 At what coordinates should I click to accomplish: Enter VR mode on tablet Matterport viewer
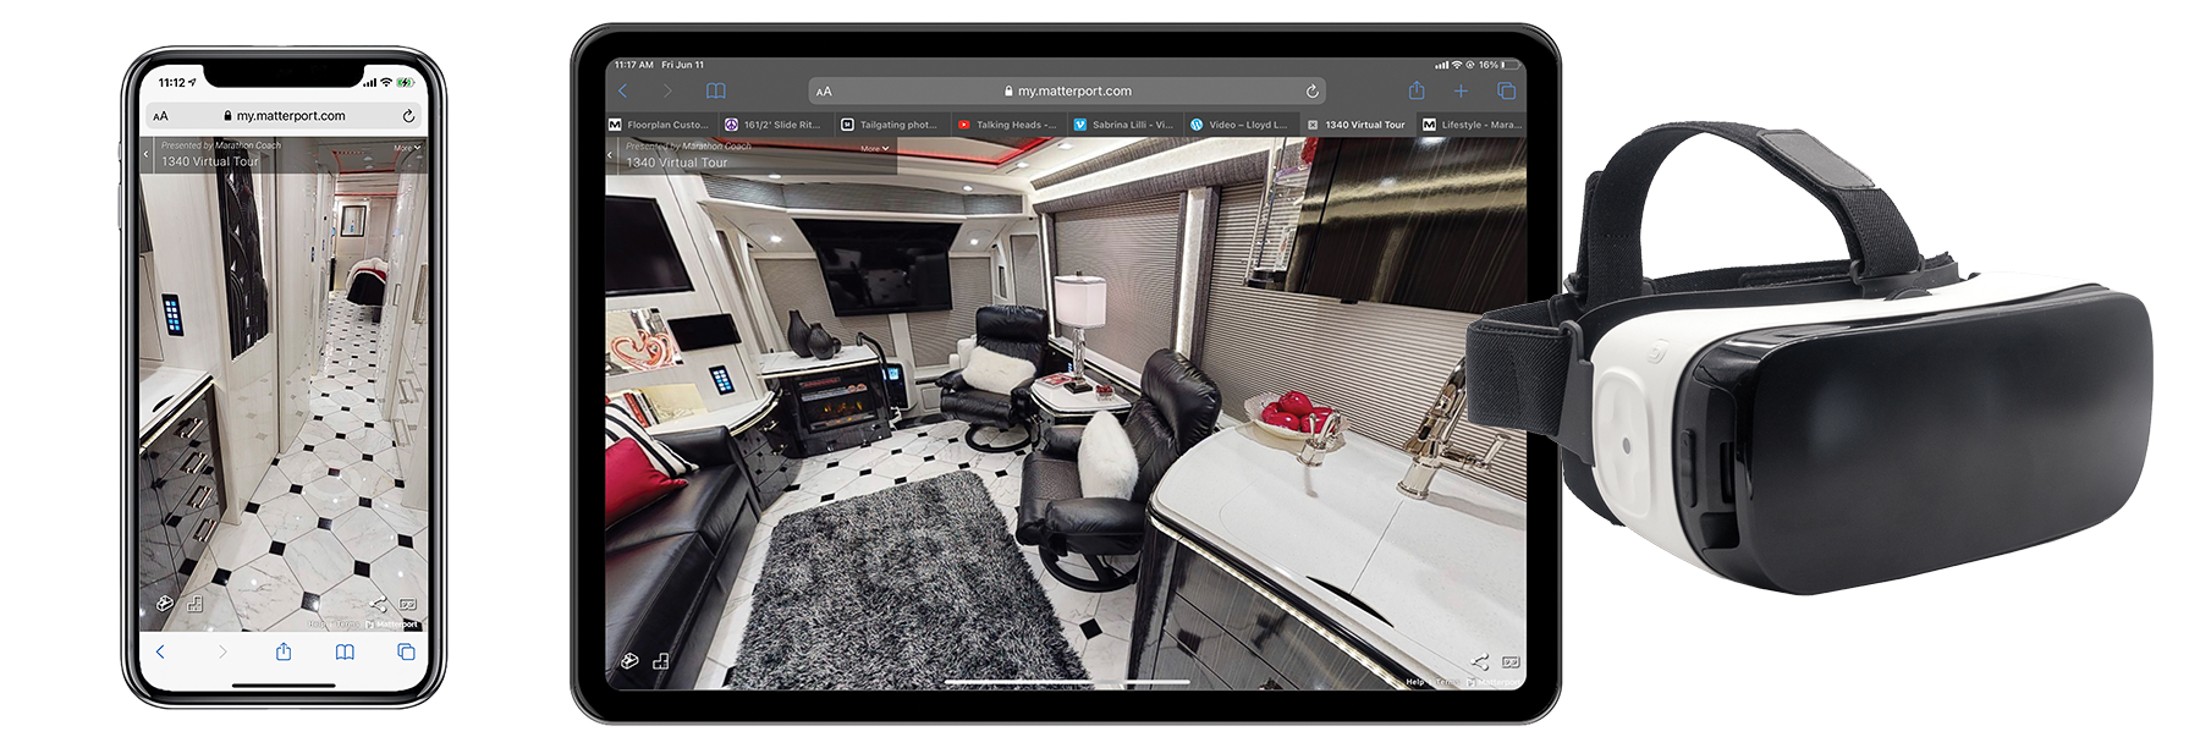point(1511,662)
